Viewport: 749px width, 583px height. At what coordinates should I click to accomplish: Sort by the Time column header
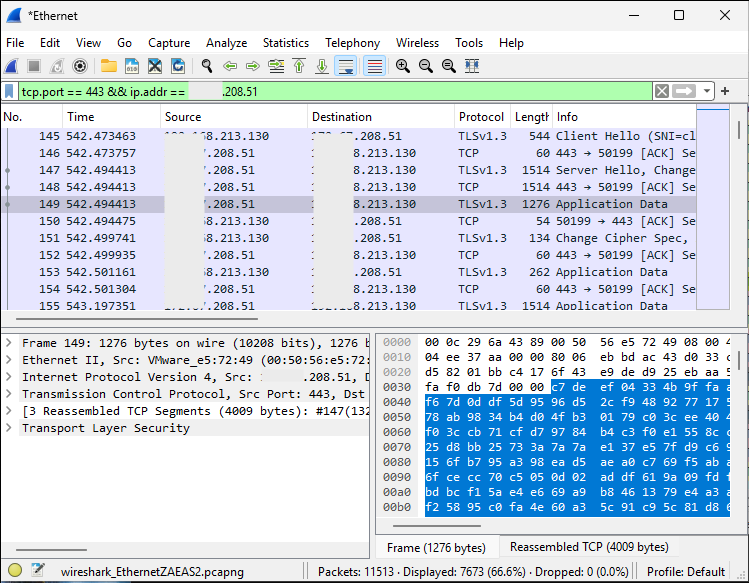click(x=111, y=117)
